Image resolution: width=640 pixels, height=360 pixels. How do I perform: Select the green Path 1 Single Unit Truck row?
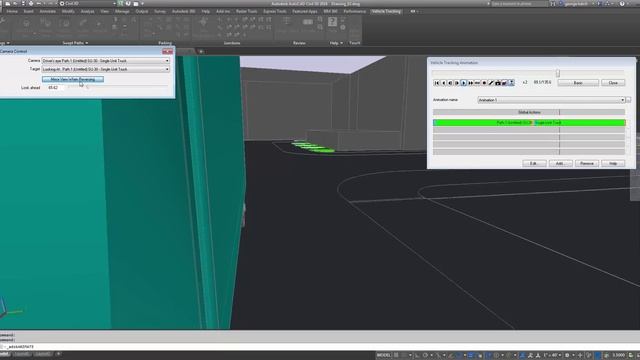coord(529,122)
